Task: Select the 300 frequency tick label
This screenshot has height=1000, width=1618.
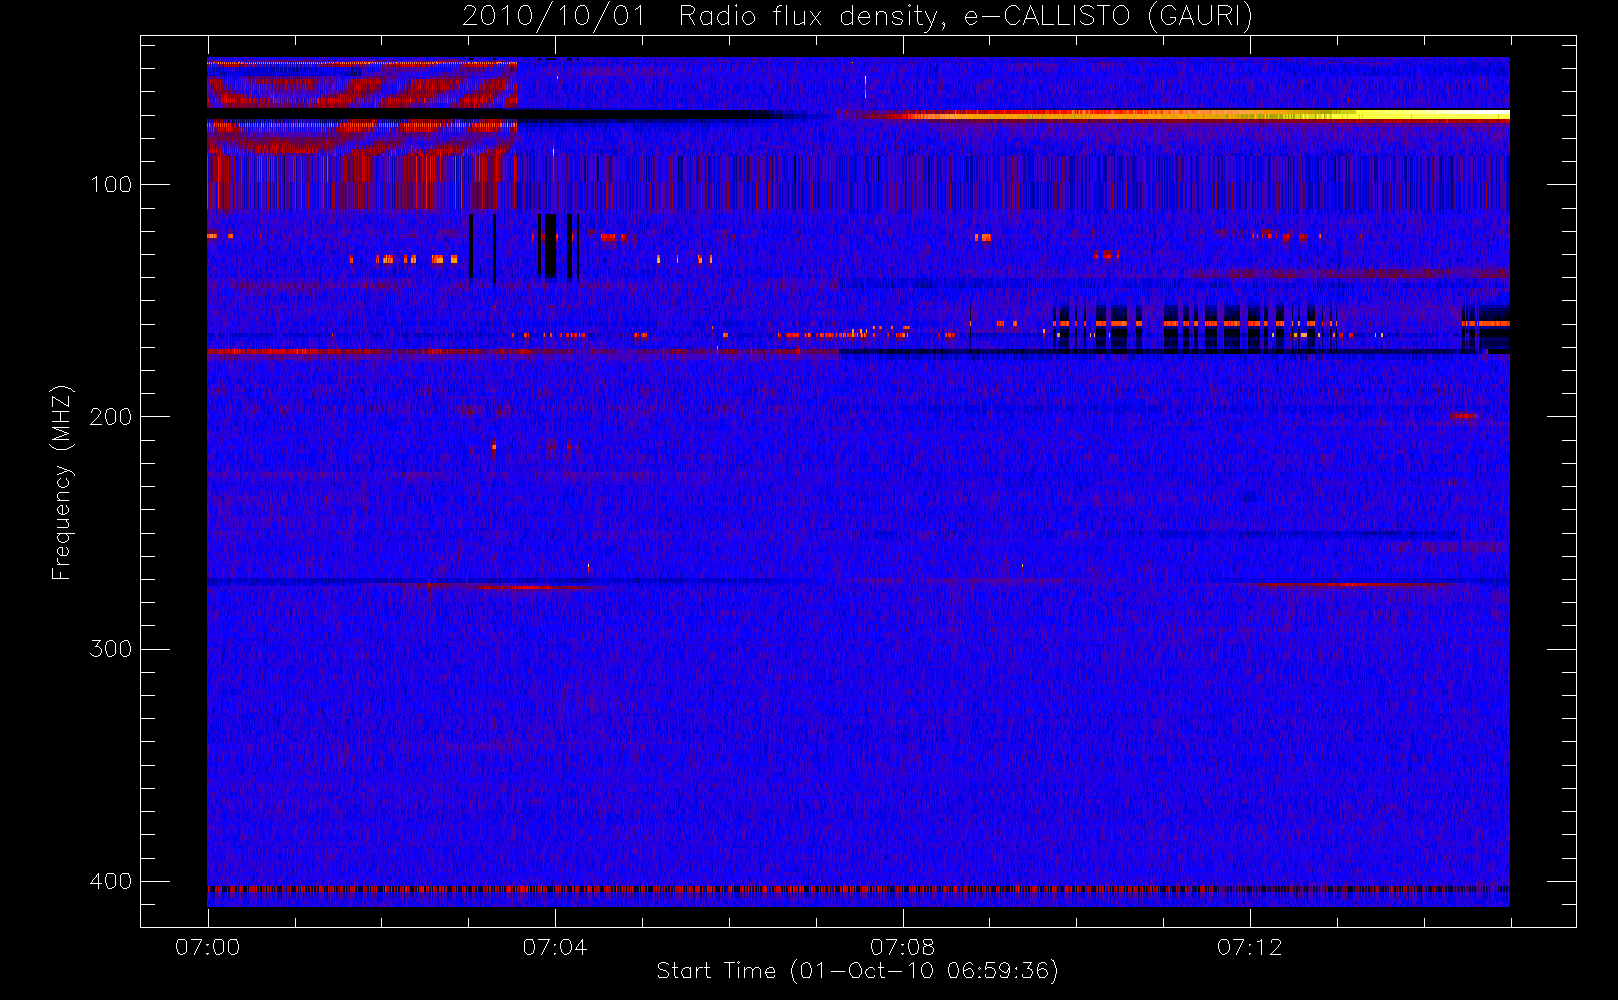Action: point(111,649)
